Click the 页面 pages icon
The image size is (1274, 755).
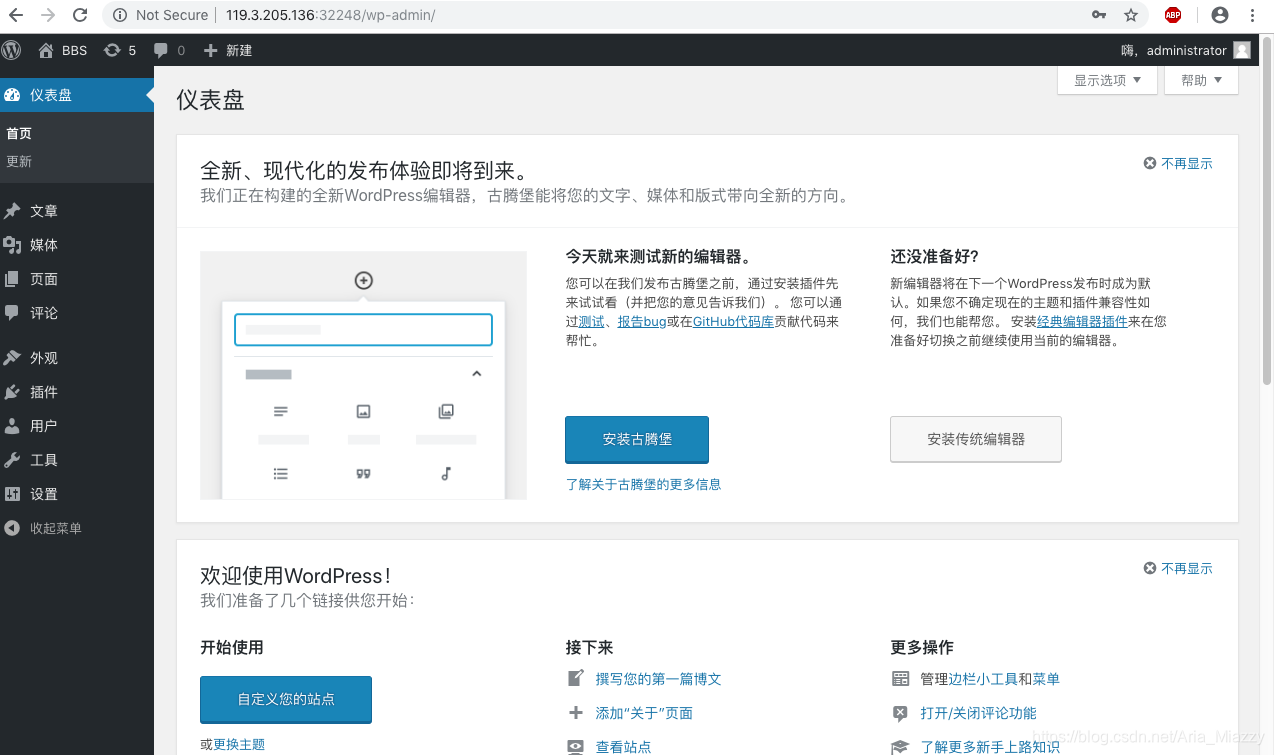coord(12,279)
